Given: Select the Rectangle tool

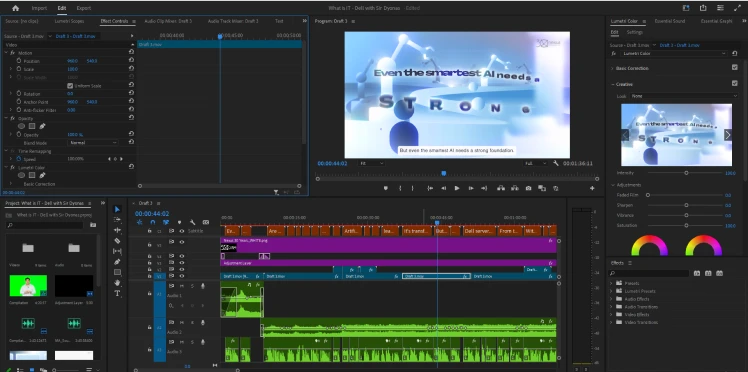Looking at the screenshot, I should 117,272.
